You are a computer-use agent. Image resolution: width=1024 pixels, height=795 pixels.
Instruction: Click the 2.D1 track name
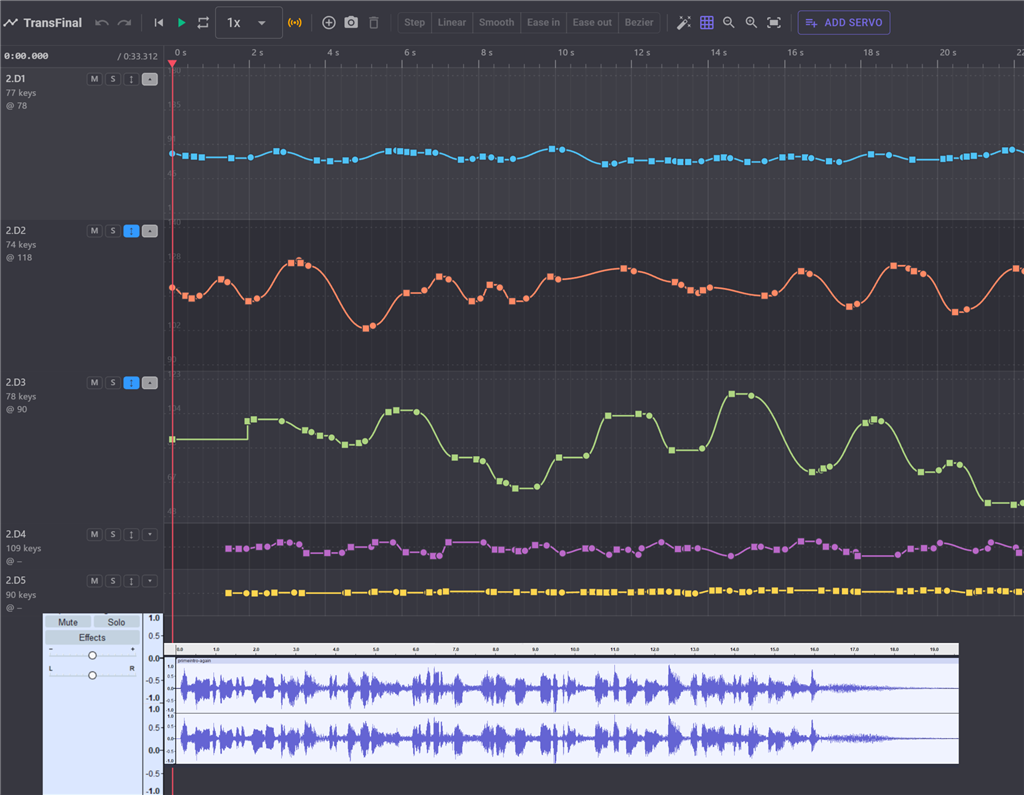(16, 78)
